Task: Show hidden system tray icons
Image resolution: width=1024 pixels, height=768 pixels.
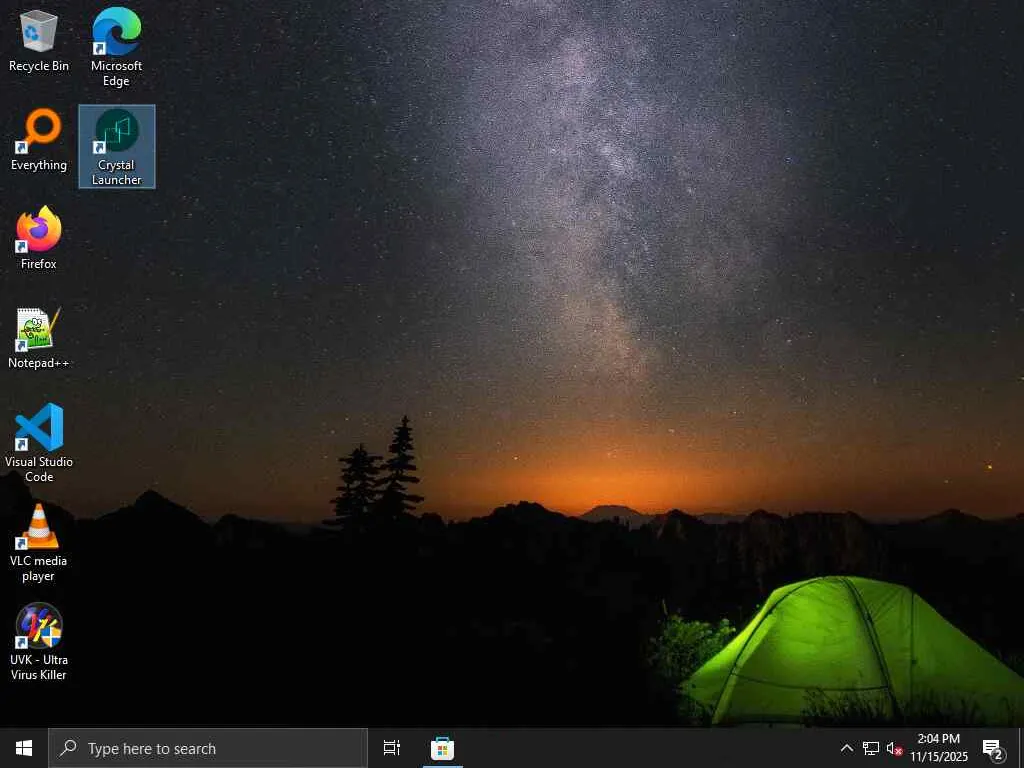Action: point(846,748)
